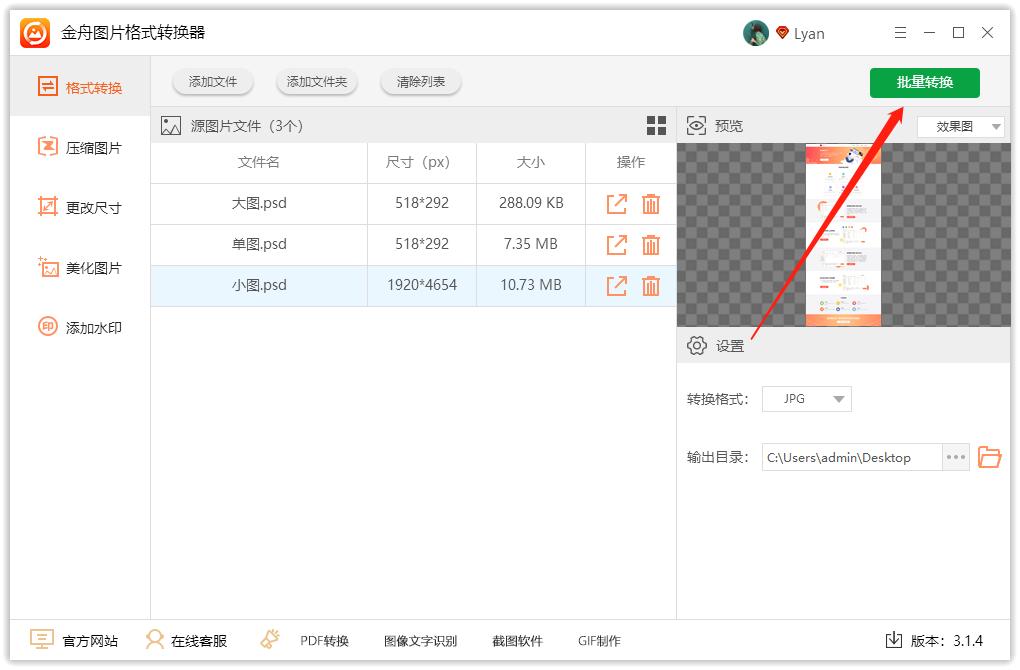Open the 效果图 preview dropdown

[x=959, y=126]
